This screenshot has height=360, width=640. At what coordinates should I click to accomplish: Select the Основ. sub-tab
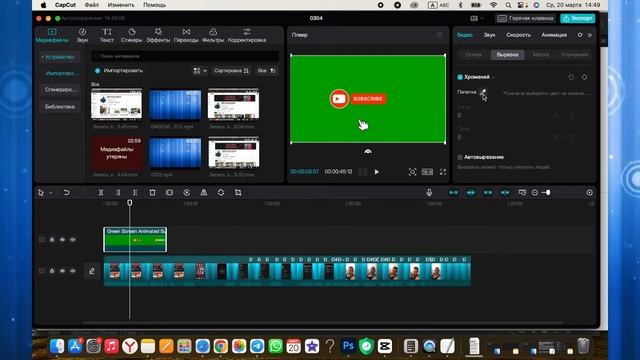coord(473,54)
